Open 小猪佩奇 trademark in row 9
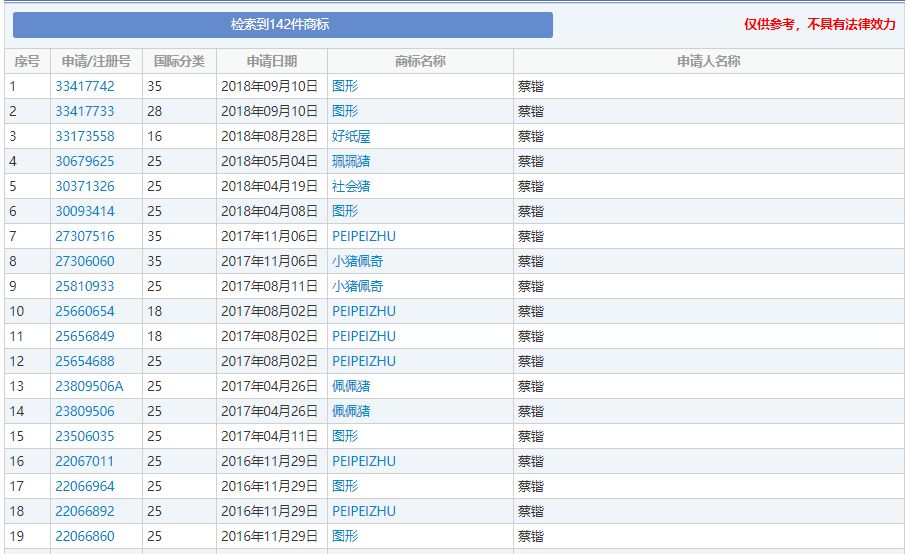Screen dimensions: 907x554 point(357,286)
